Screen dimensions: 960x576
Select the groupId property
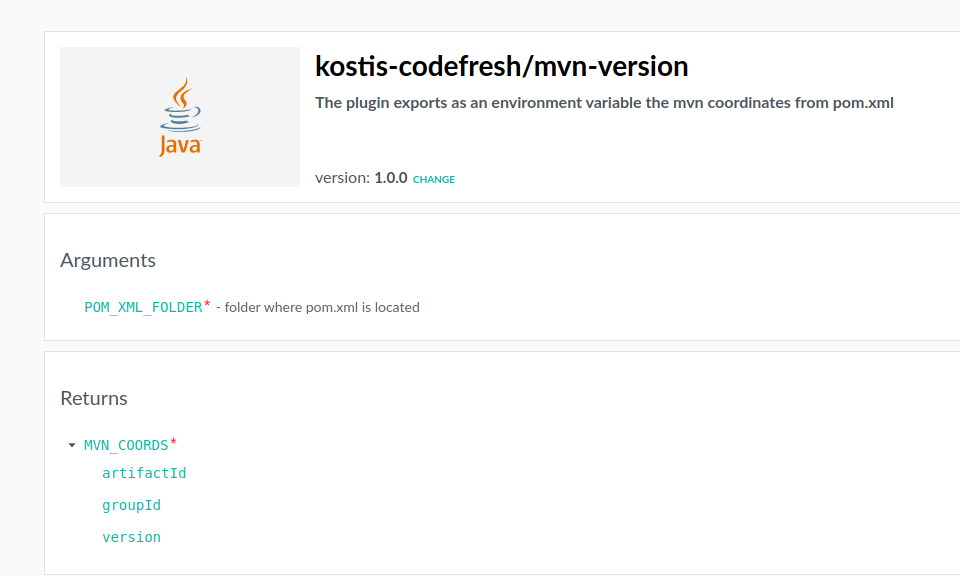tap(131, 505)
